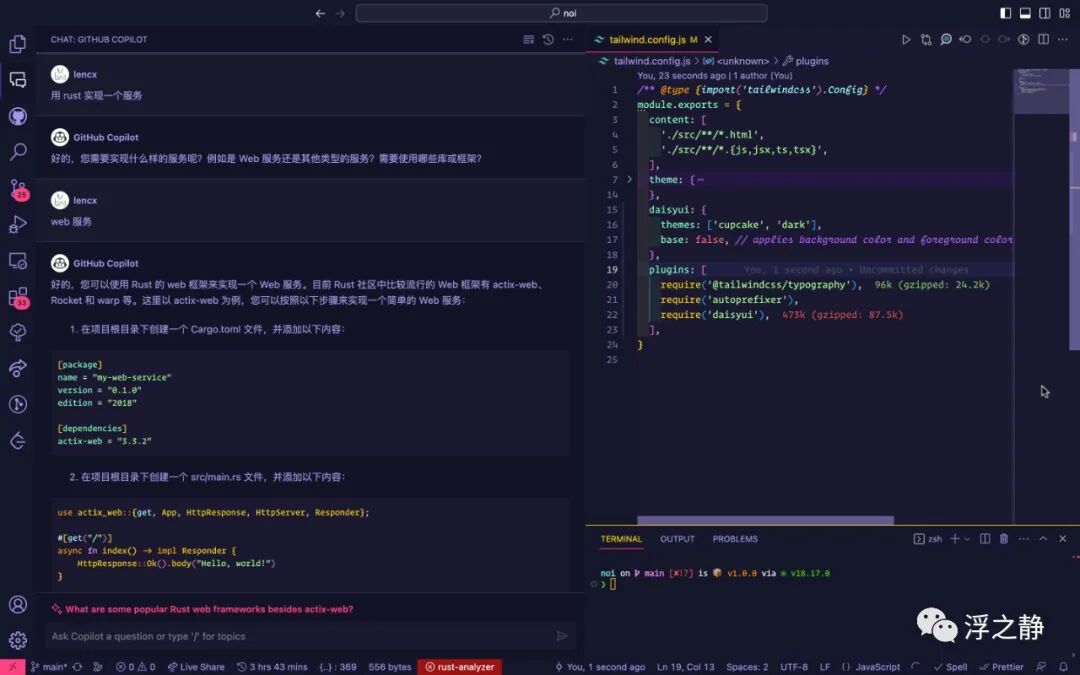Kill the zsh terminal with the trash icon
The image size is (1080, 675).
pyautogui.click(x=1004, y=539)
